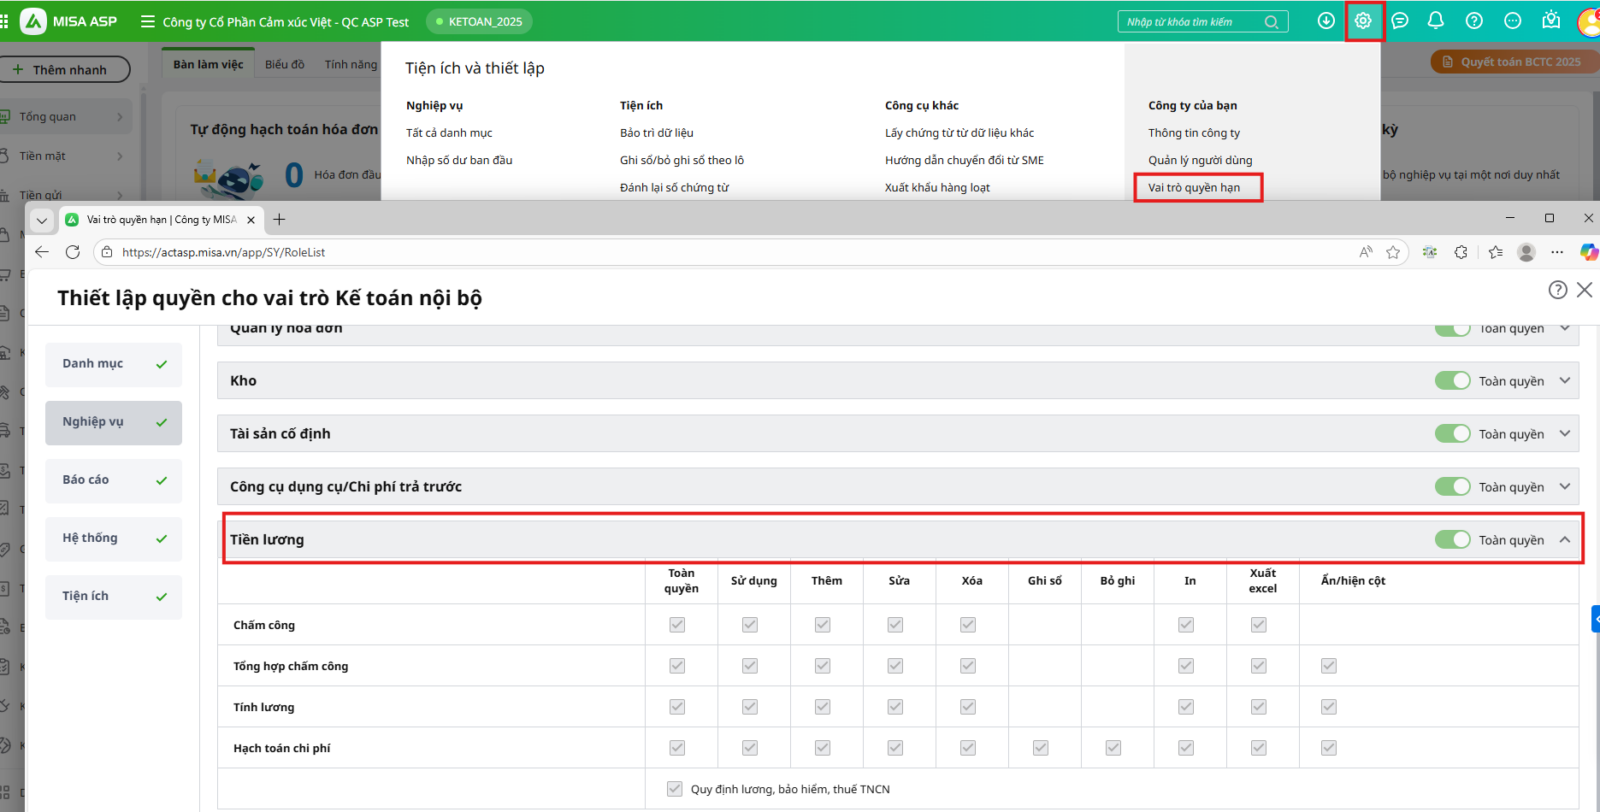This screenshot has width=1600, height=812.
Task: Open the help question mark in header
Action: click(x=1474, y=21)
